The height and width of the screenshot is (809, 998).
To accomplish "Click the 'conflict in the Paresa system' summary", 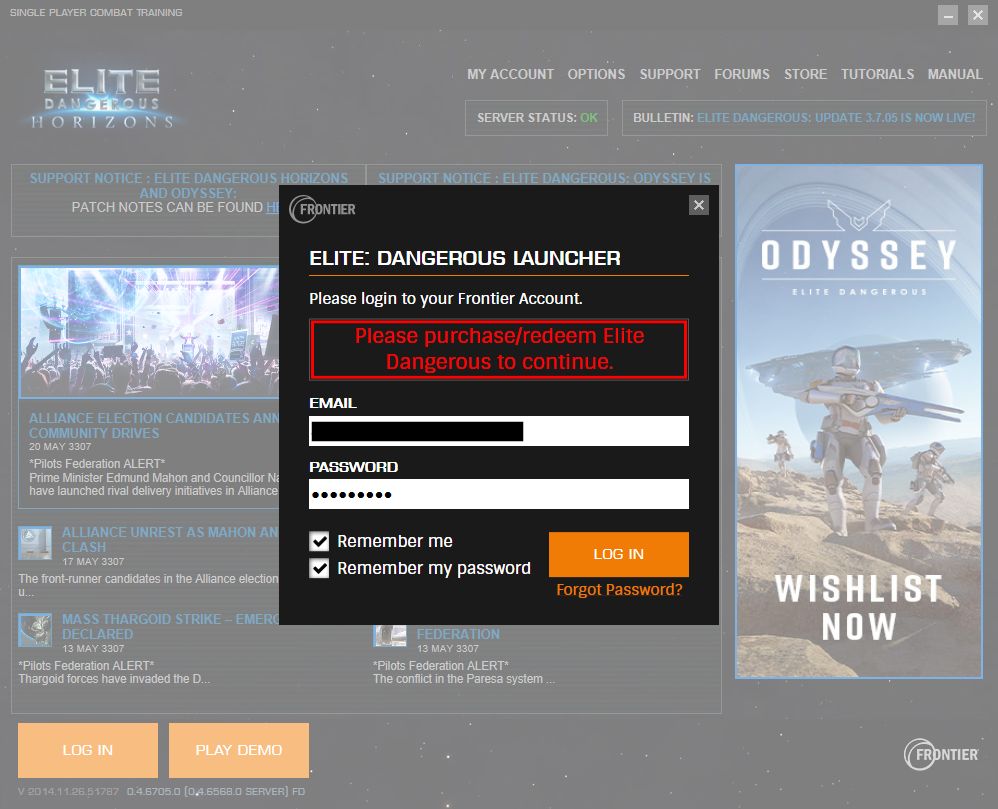I will point(464,679).
